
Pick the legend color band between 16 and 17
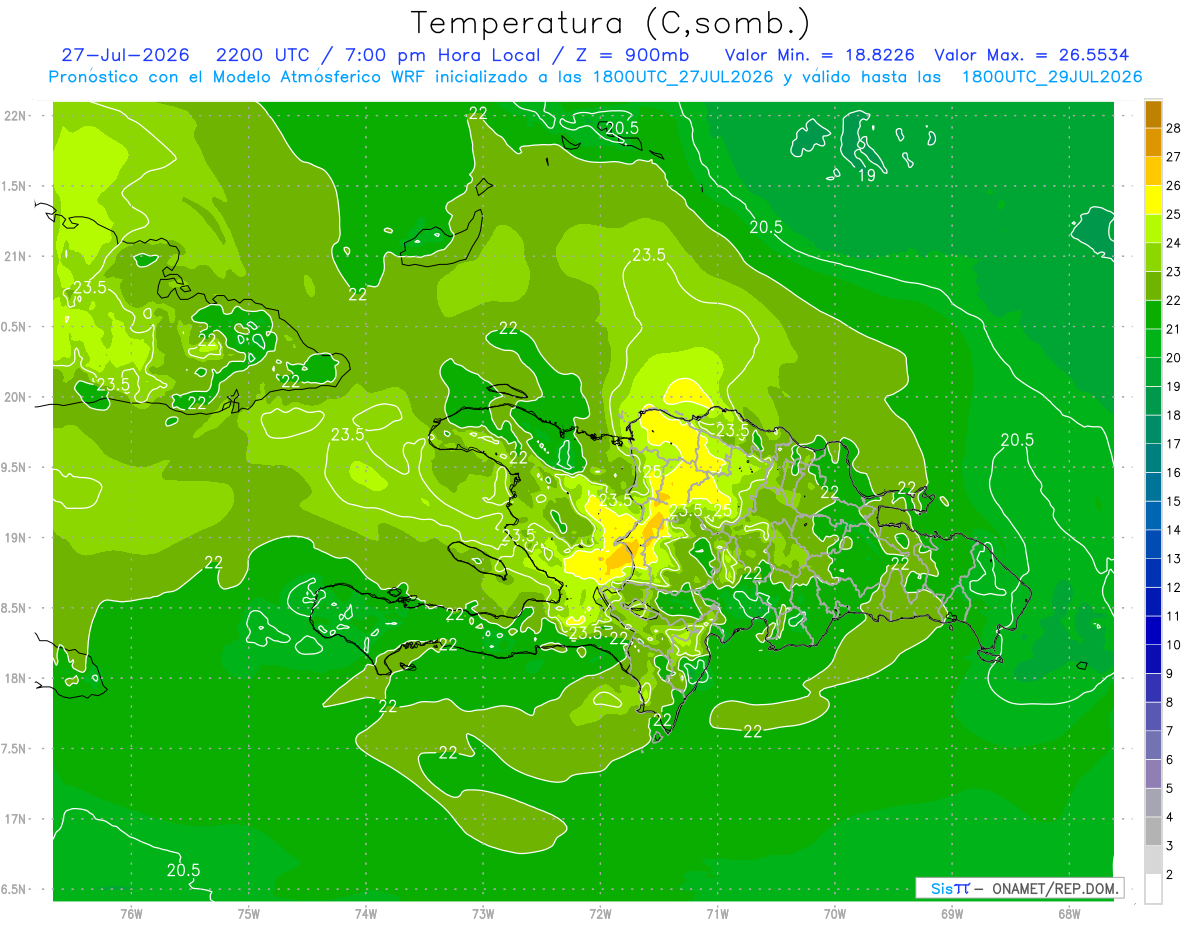coord(1153,458)
